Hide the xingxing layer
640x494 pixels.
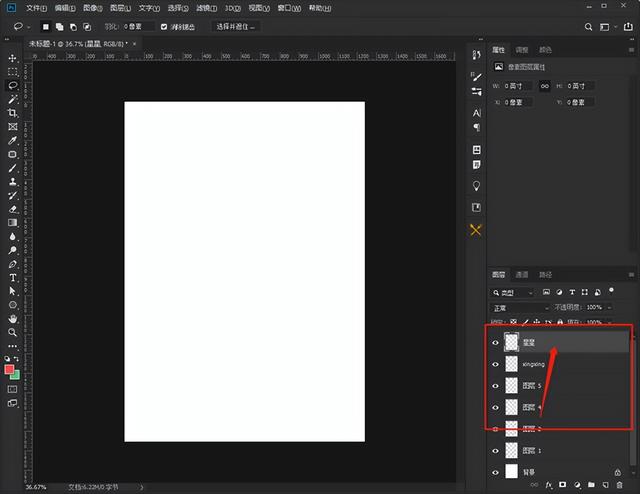pos(495,365)
